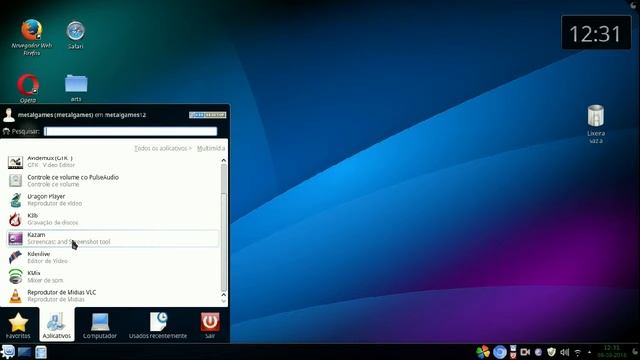Click the application list vertical scrollbar track
640x360 pixels.
(223, 227)
